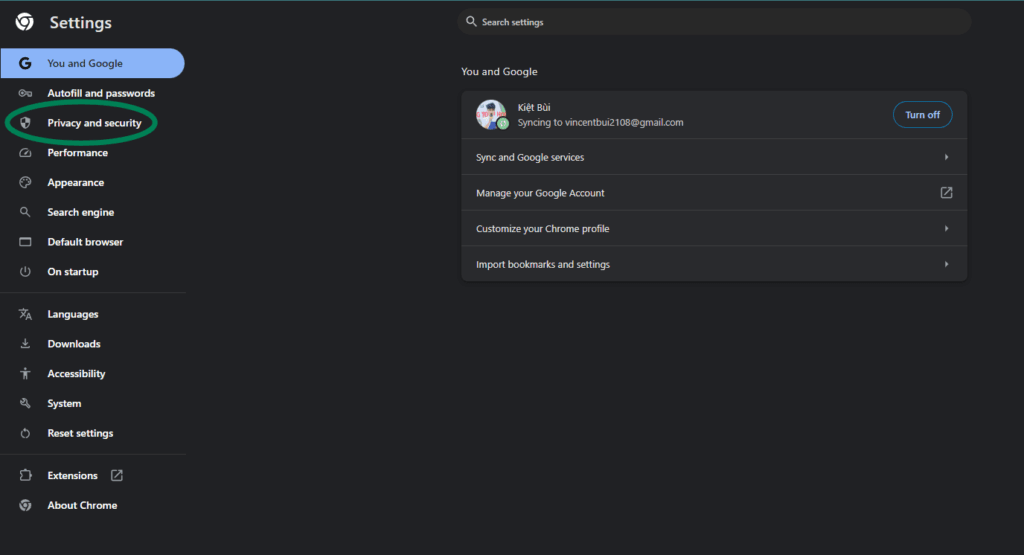The height and width of the screenshot is (555, 1024).
Task: Click the Reset settings icon
Action: click(x=25, y=433)
